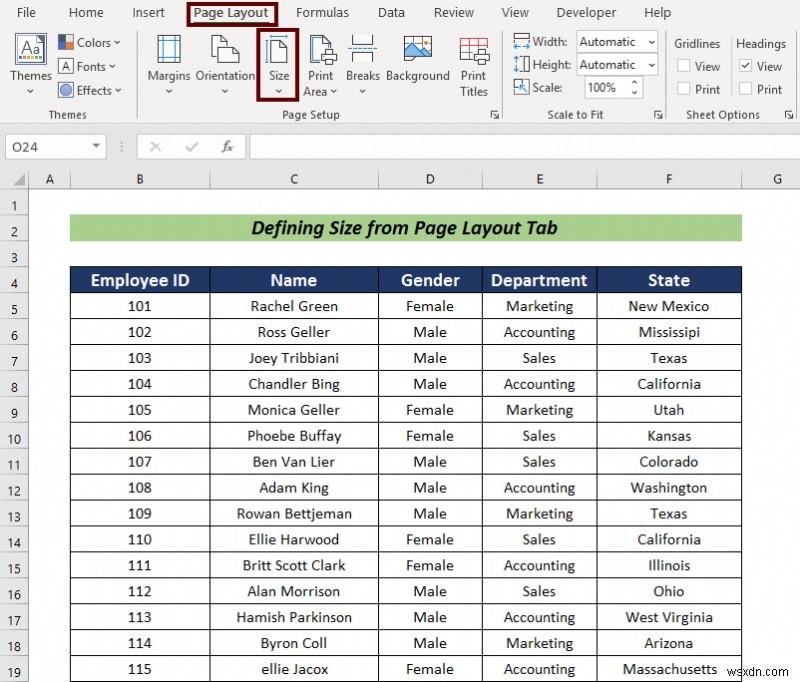
Task: Open Print Titles settings
Action: click(x=473, y=65)
